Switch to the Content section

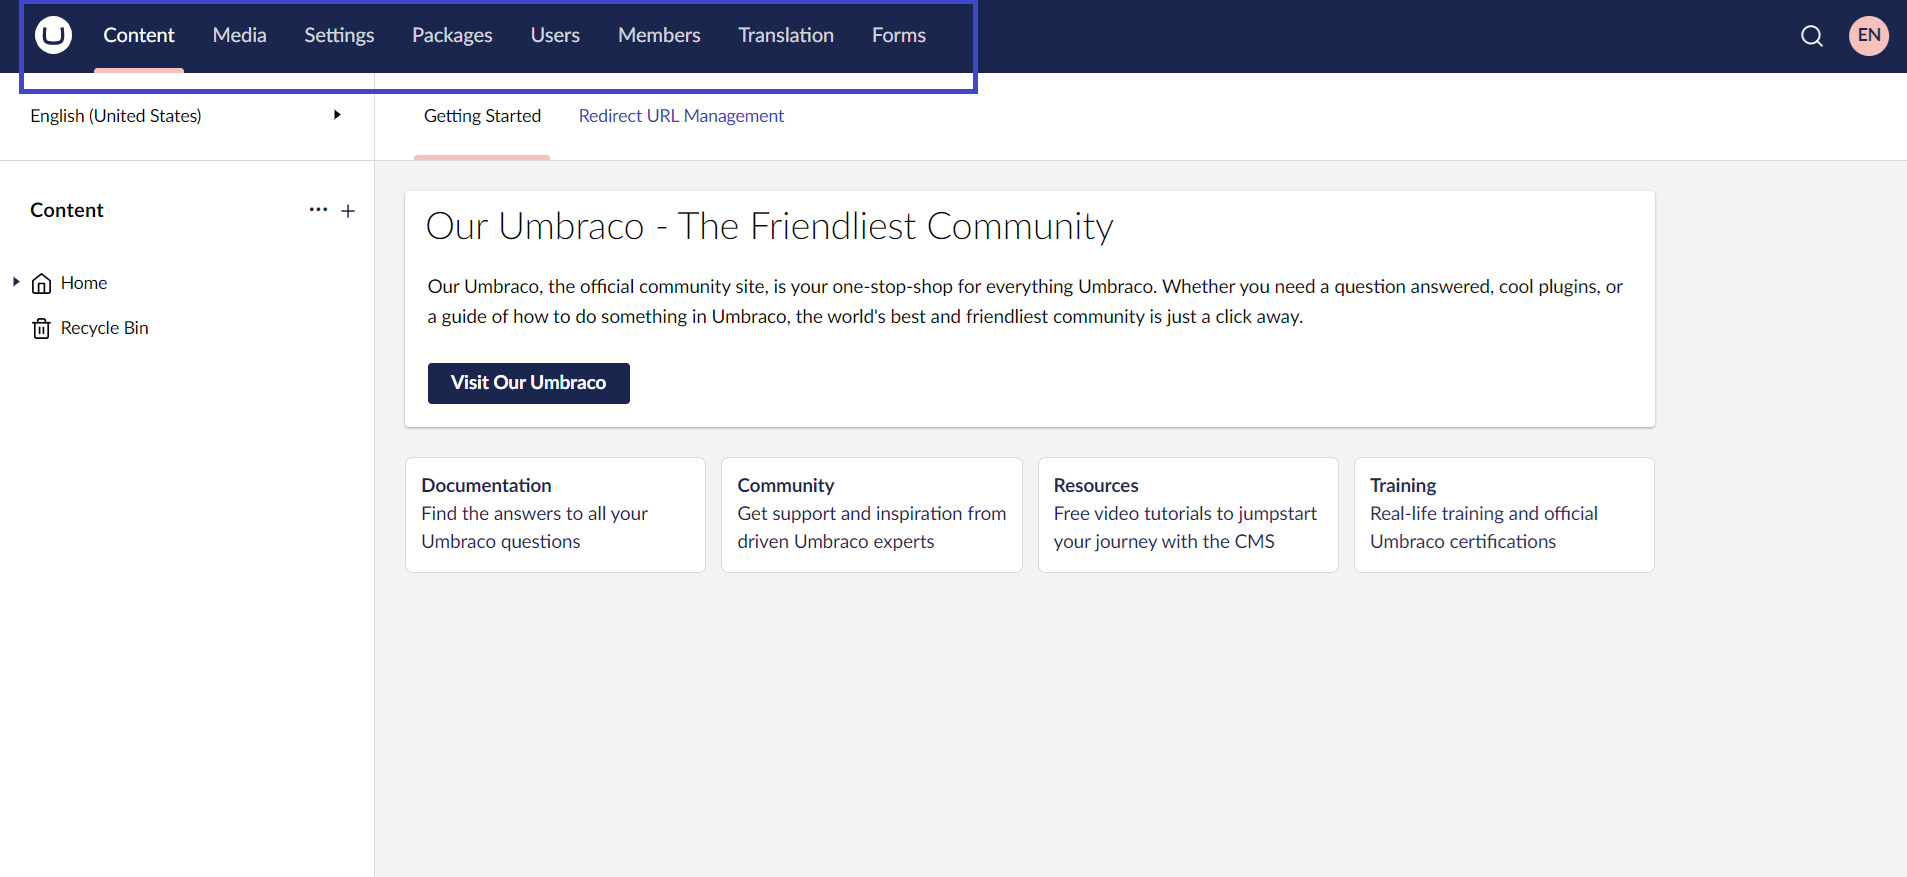click(139, 35)
